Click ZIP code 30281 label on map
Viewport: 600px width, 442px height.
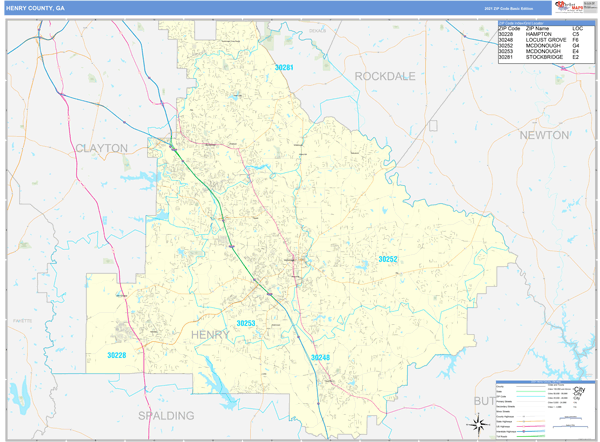[285, 67]
